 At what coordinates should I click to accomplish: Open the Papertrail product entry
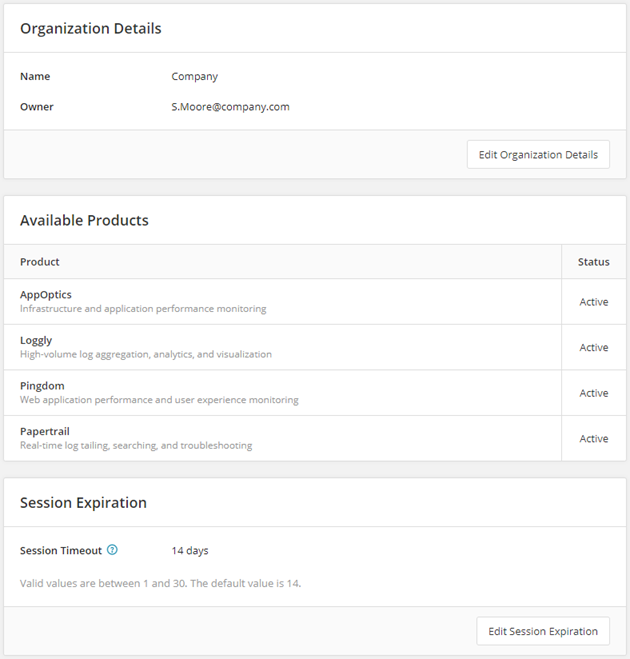pos(45,431)
